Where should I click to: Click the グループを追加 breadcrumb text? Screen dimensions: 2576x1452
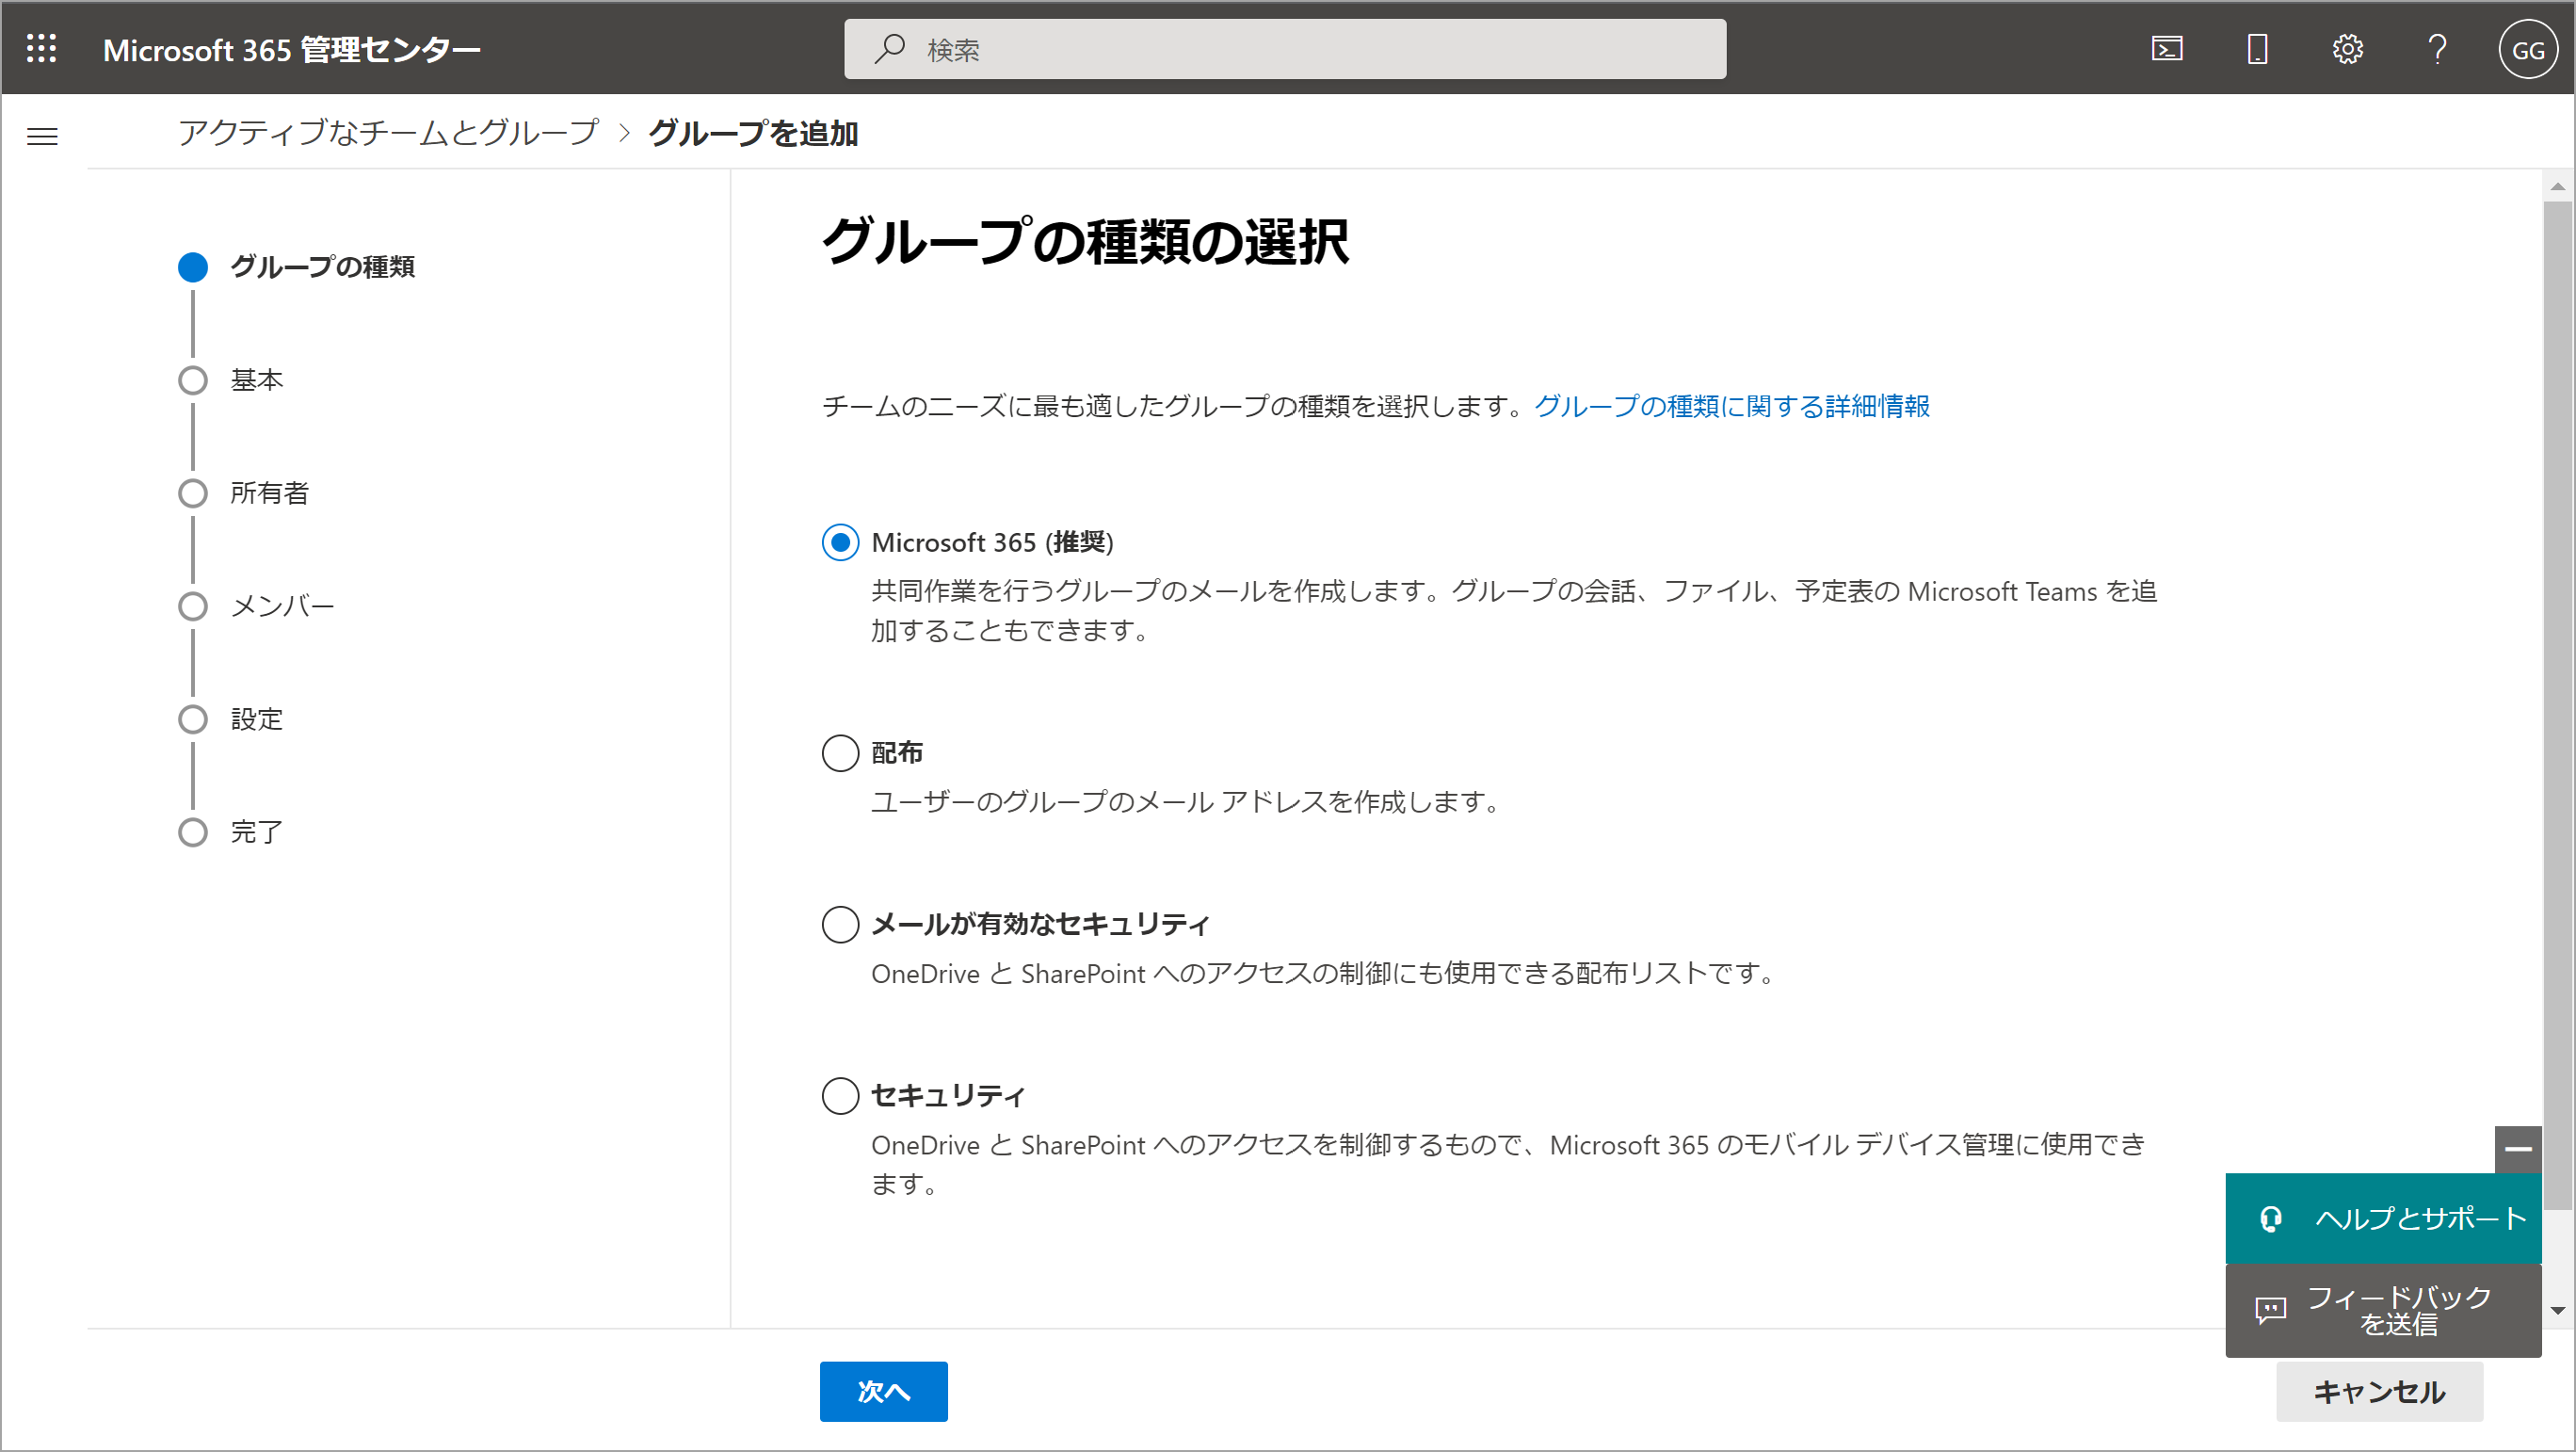753,133
